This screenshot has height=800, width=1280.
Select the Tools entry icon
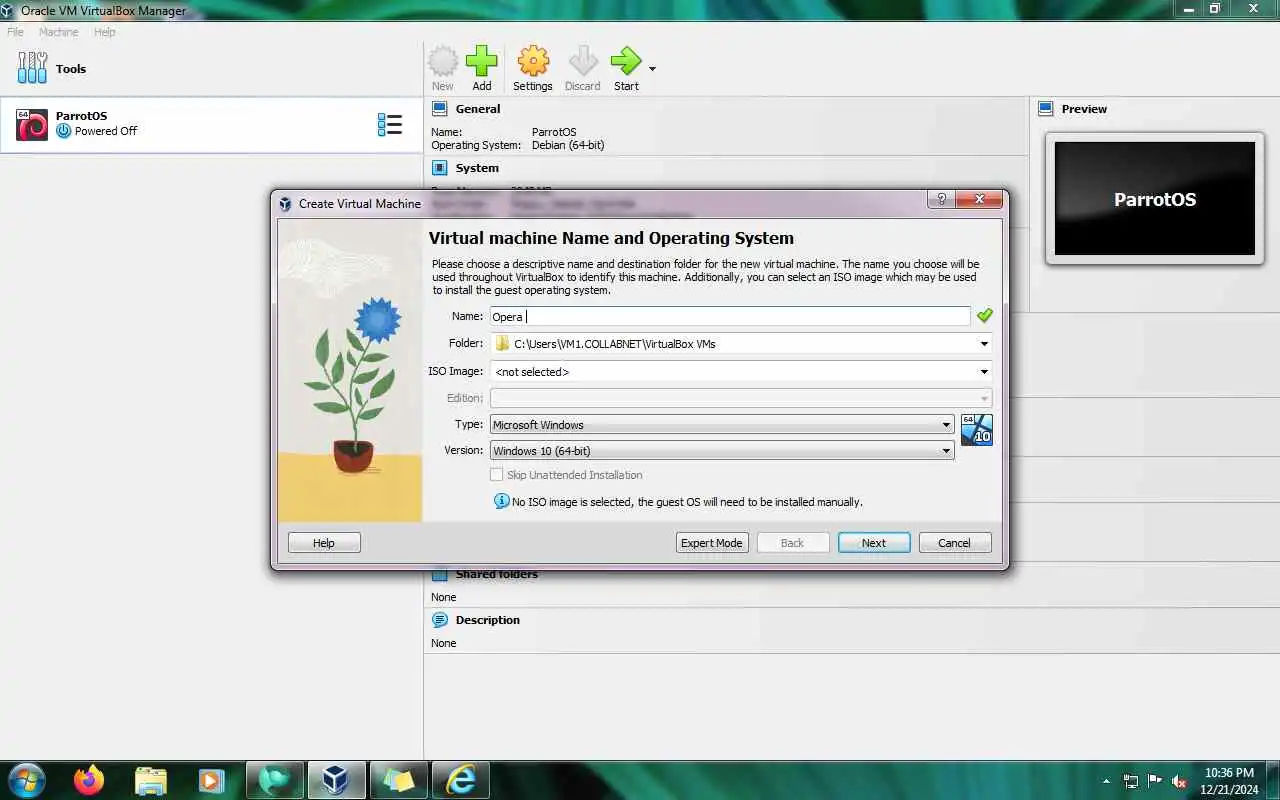(32, 68)
